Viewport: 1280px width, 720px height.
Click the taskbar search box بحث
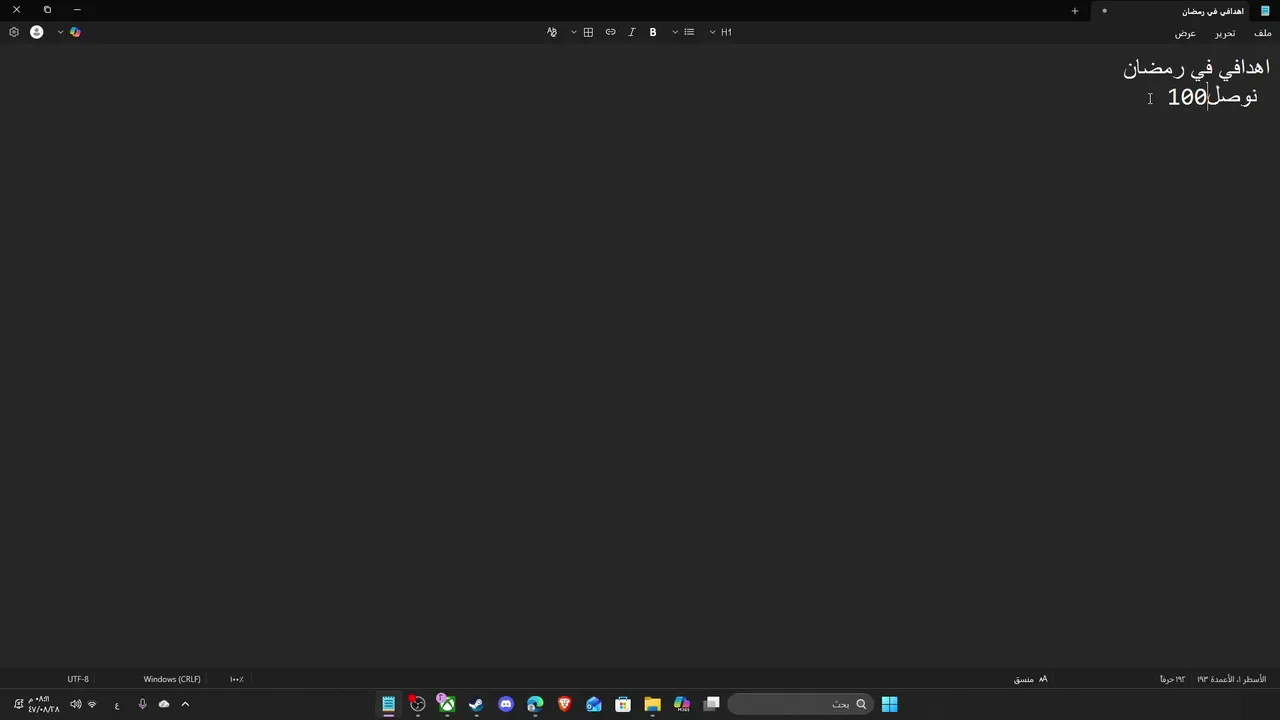coord(798,704)
